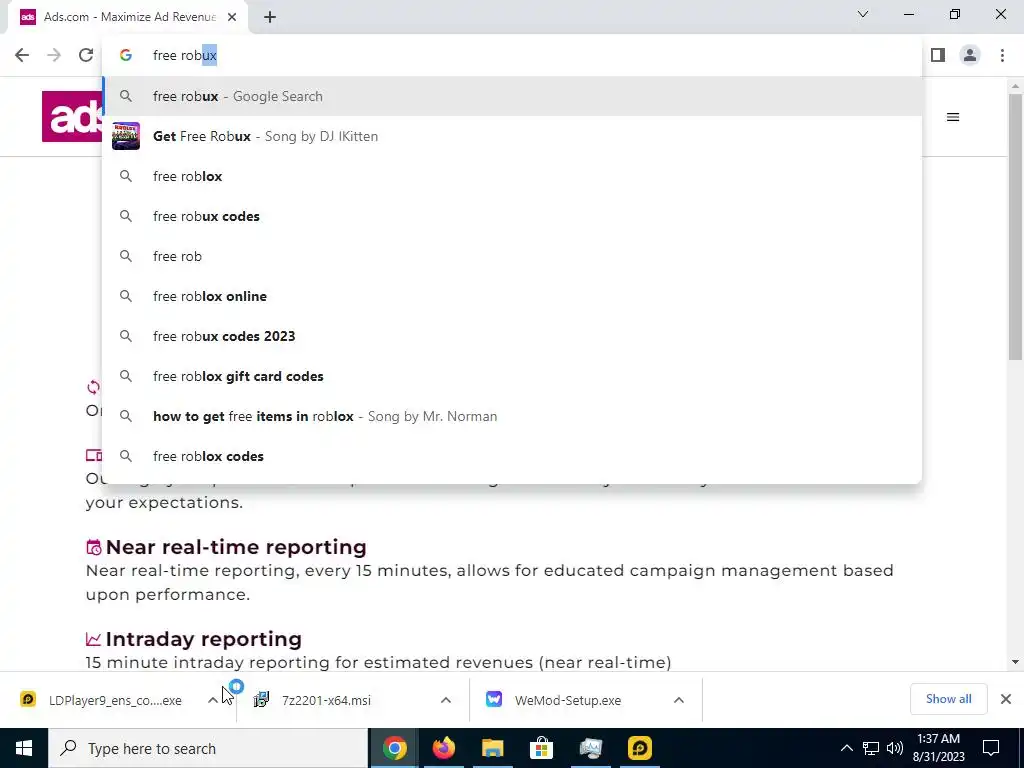Choose 'free robux - Google Search' suggestion
1024x768 pixels.
coord(513,96)
